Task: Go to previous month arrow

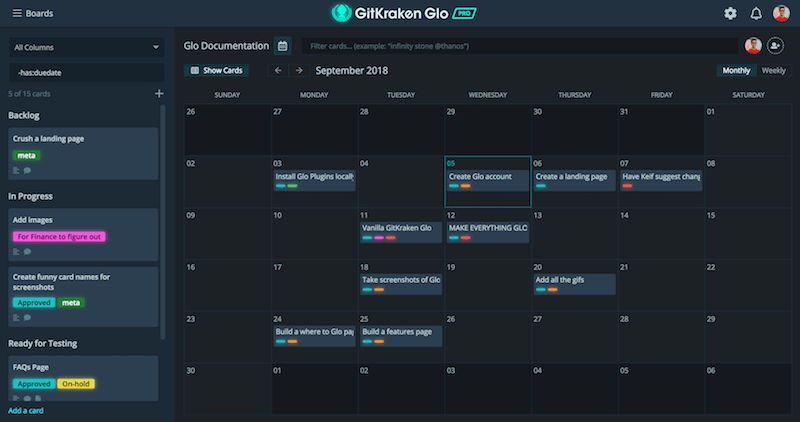Action: coord(278,70)
